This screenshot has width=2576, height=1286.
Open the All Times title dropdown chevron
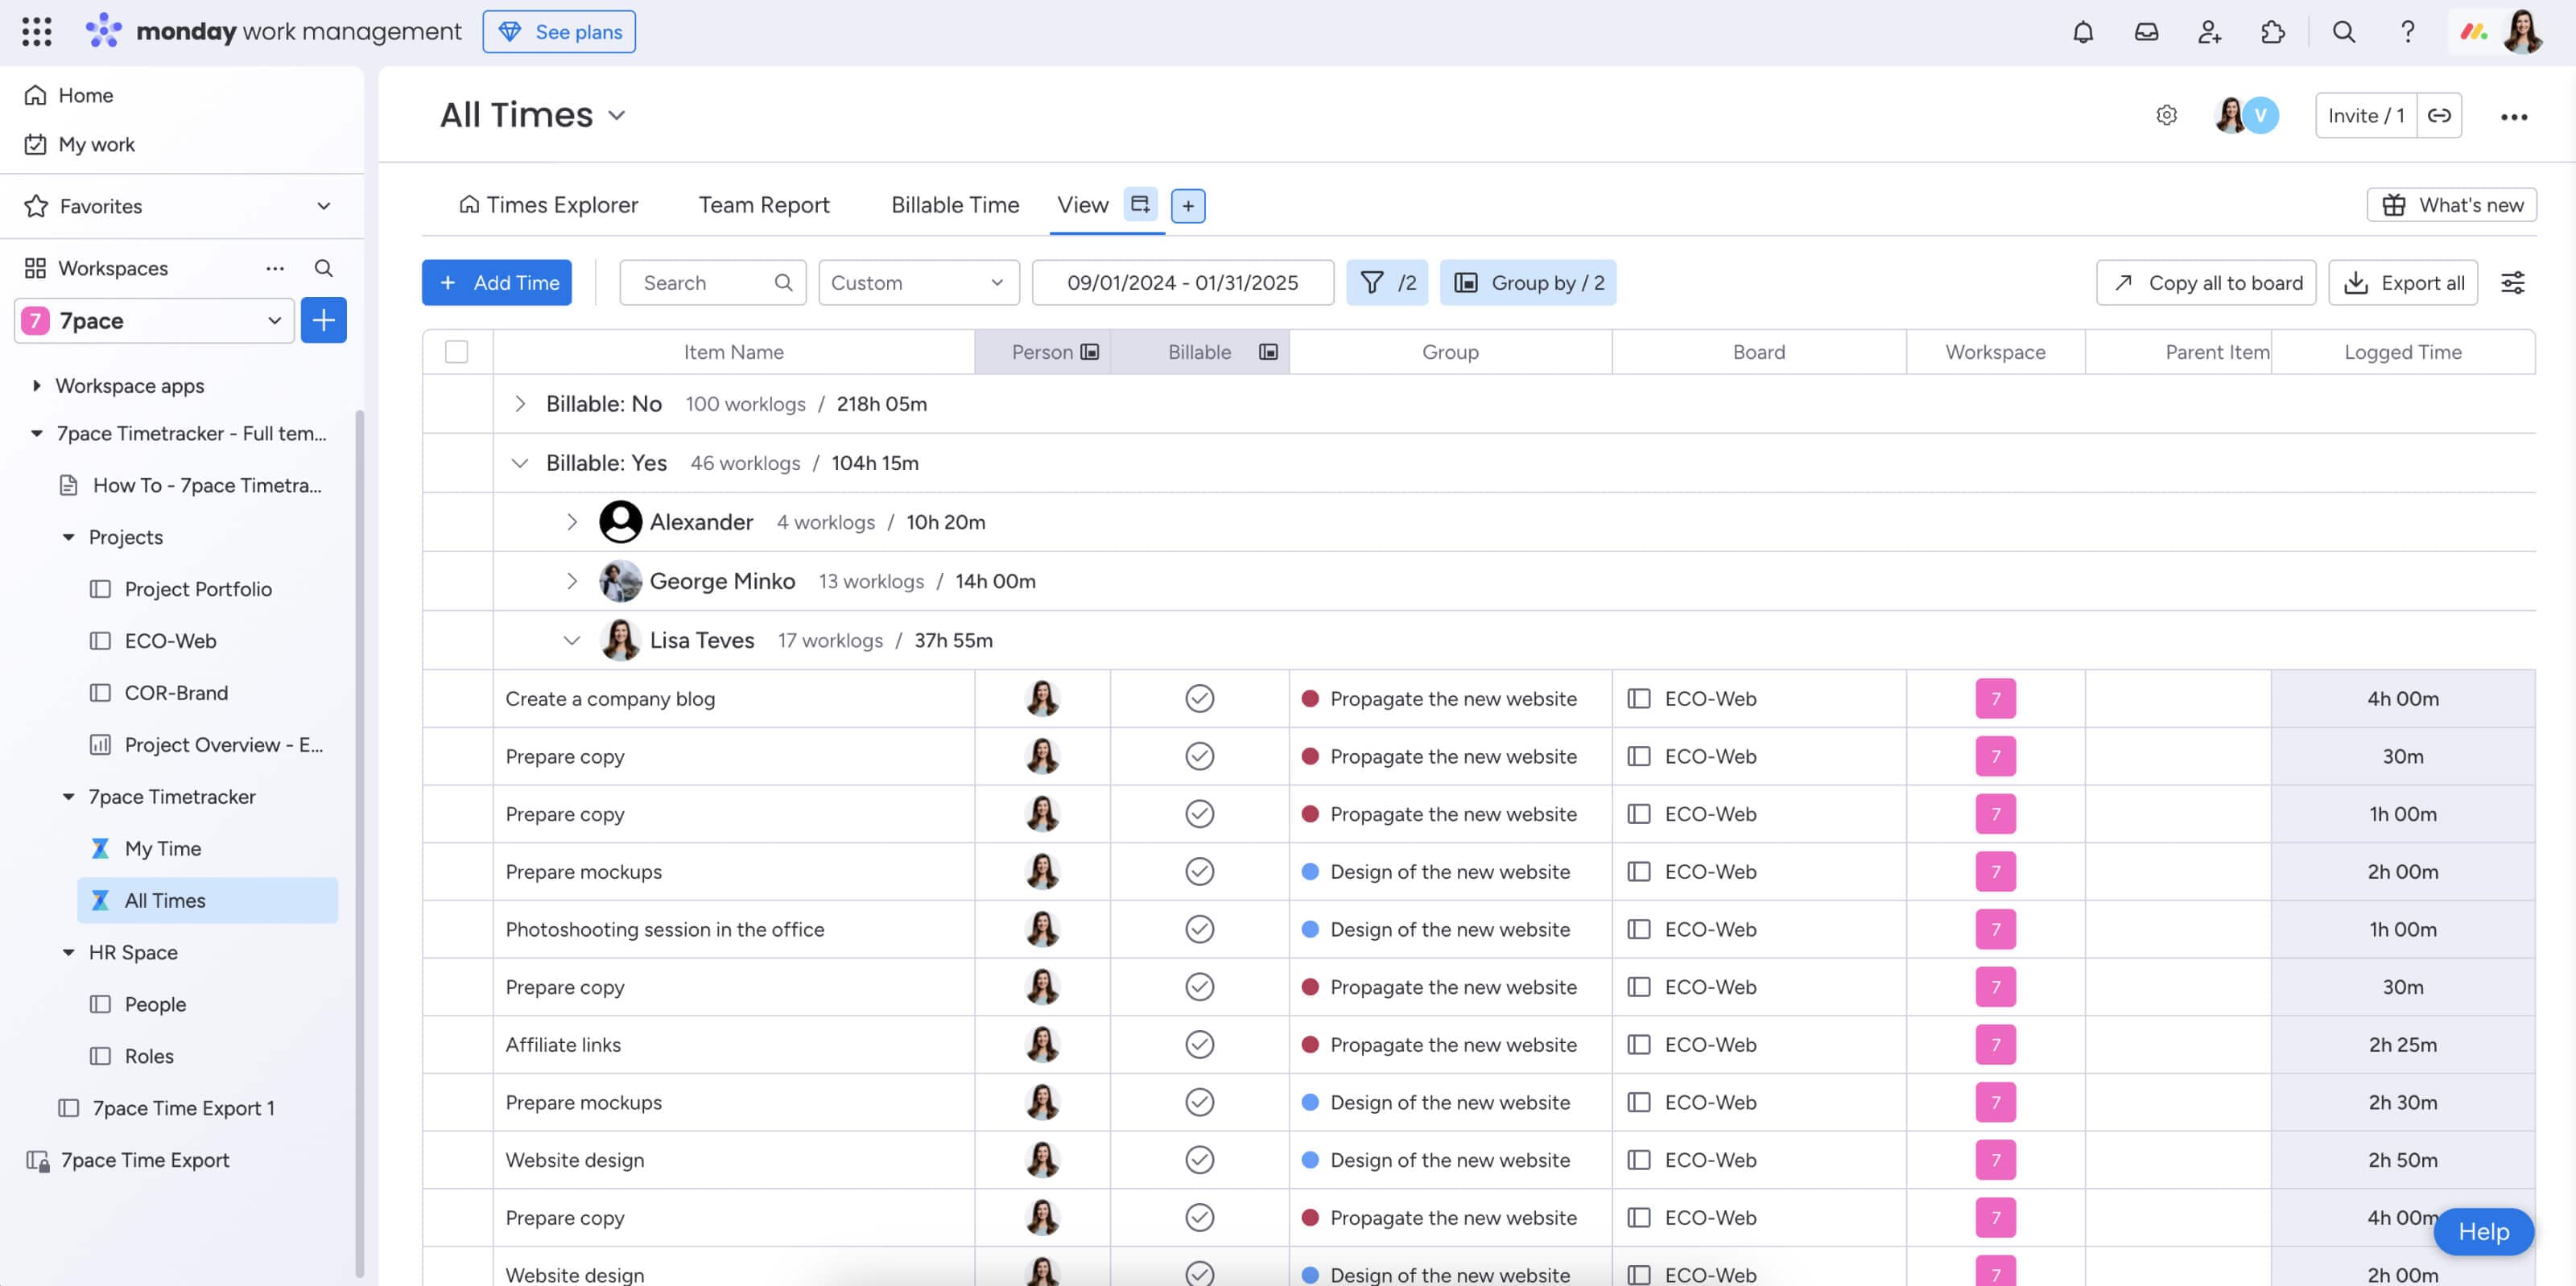[x=616, y=115]
